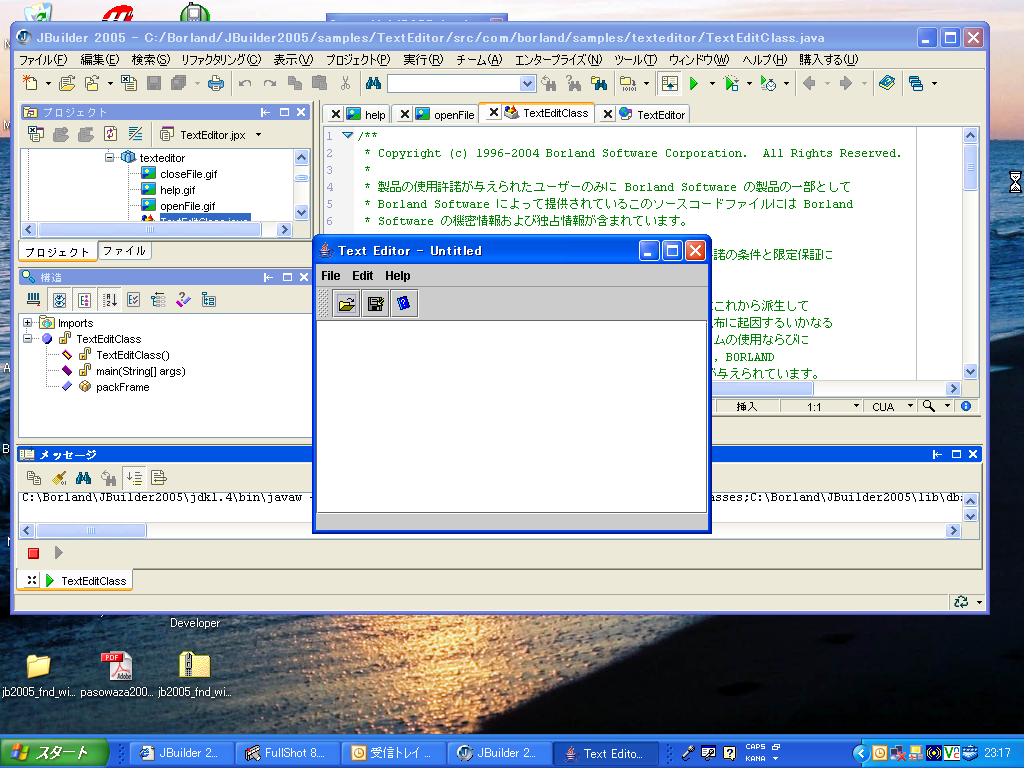The width and height of the screenshot is (1024, 768).
Task: Click the Windows スタート button
Action: pos(52,753)
